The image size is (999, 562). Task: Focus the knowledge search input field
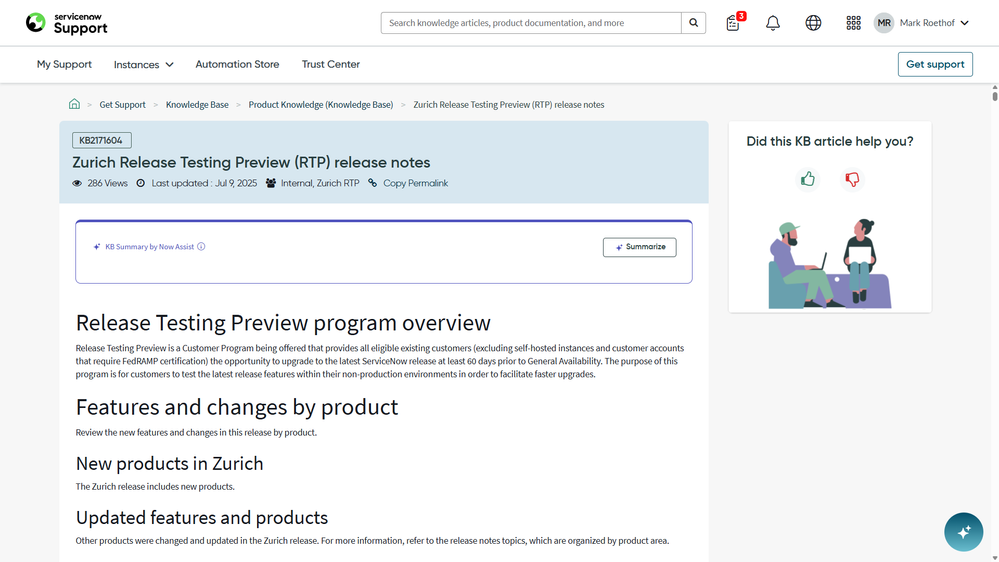[531, 23]
